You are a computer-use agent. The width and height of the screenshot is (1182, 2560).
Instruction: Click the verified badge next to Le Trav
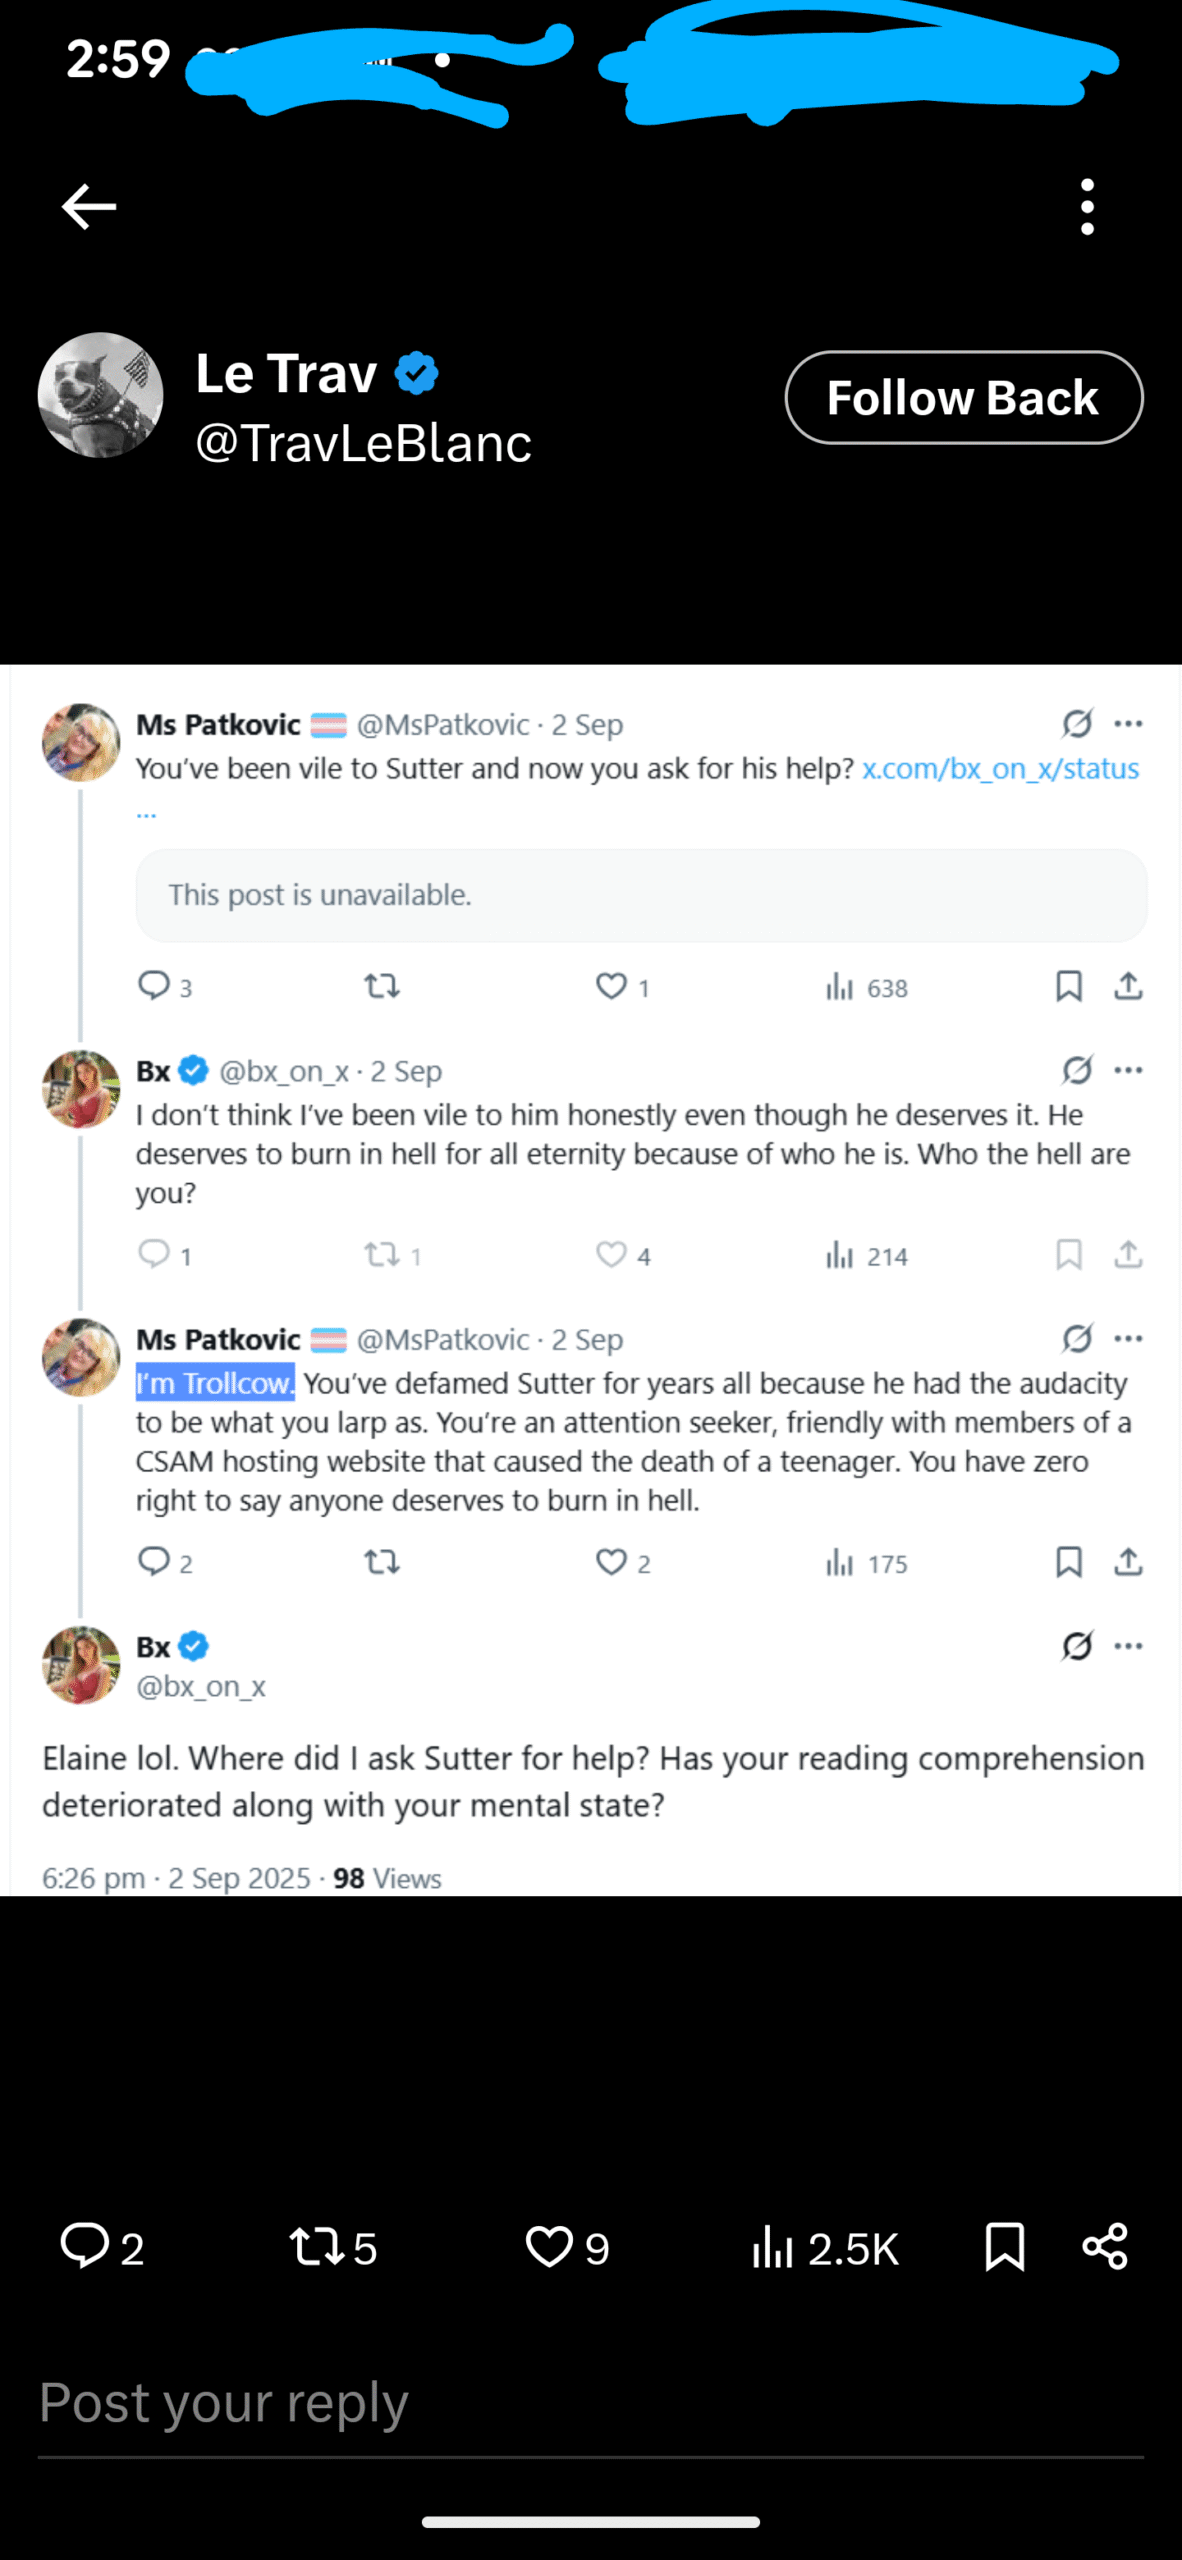(x=416, y=374)
